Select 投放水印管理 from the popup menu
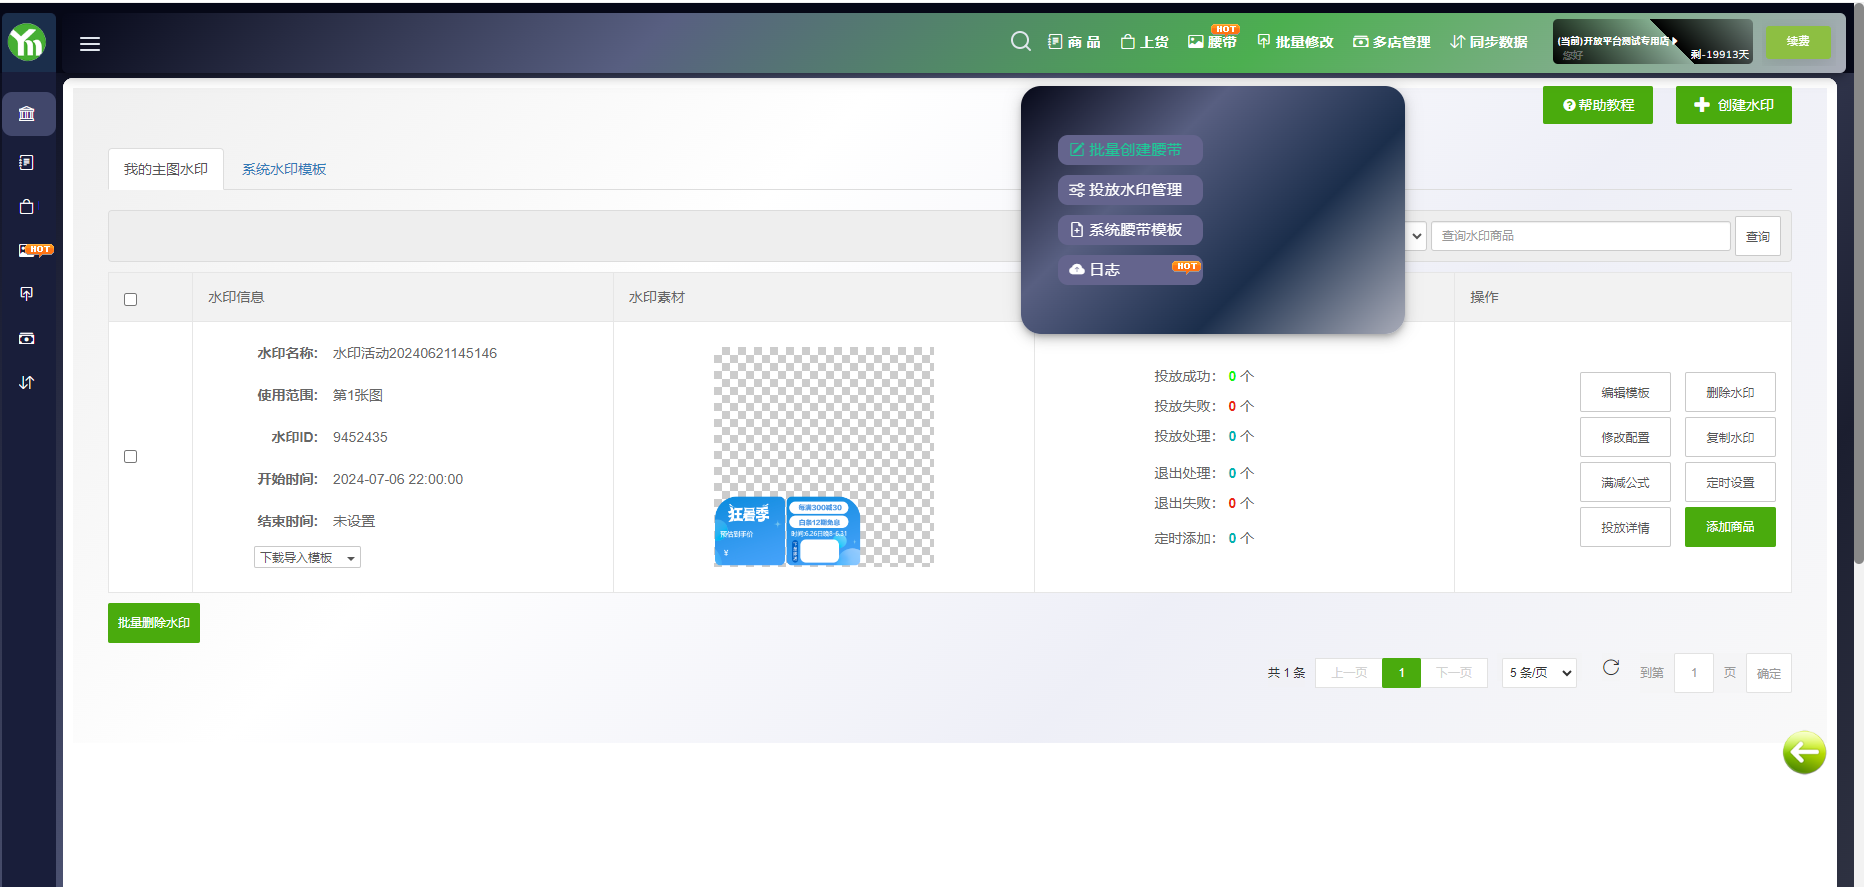This screenshot has width=1864, height=887. click(x=1129, y=190)
